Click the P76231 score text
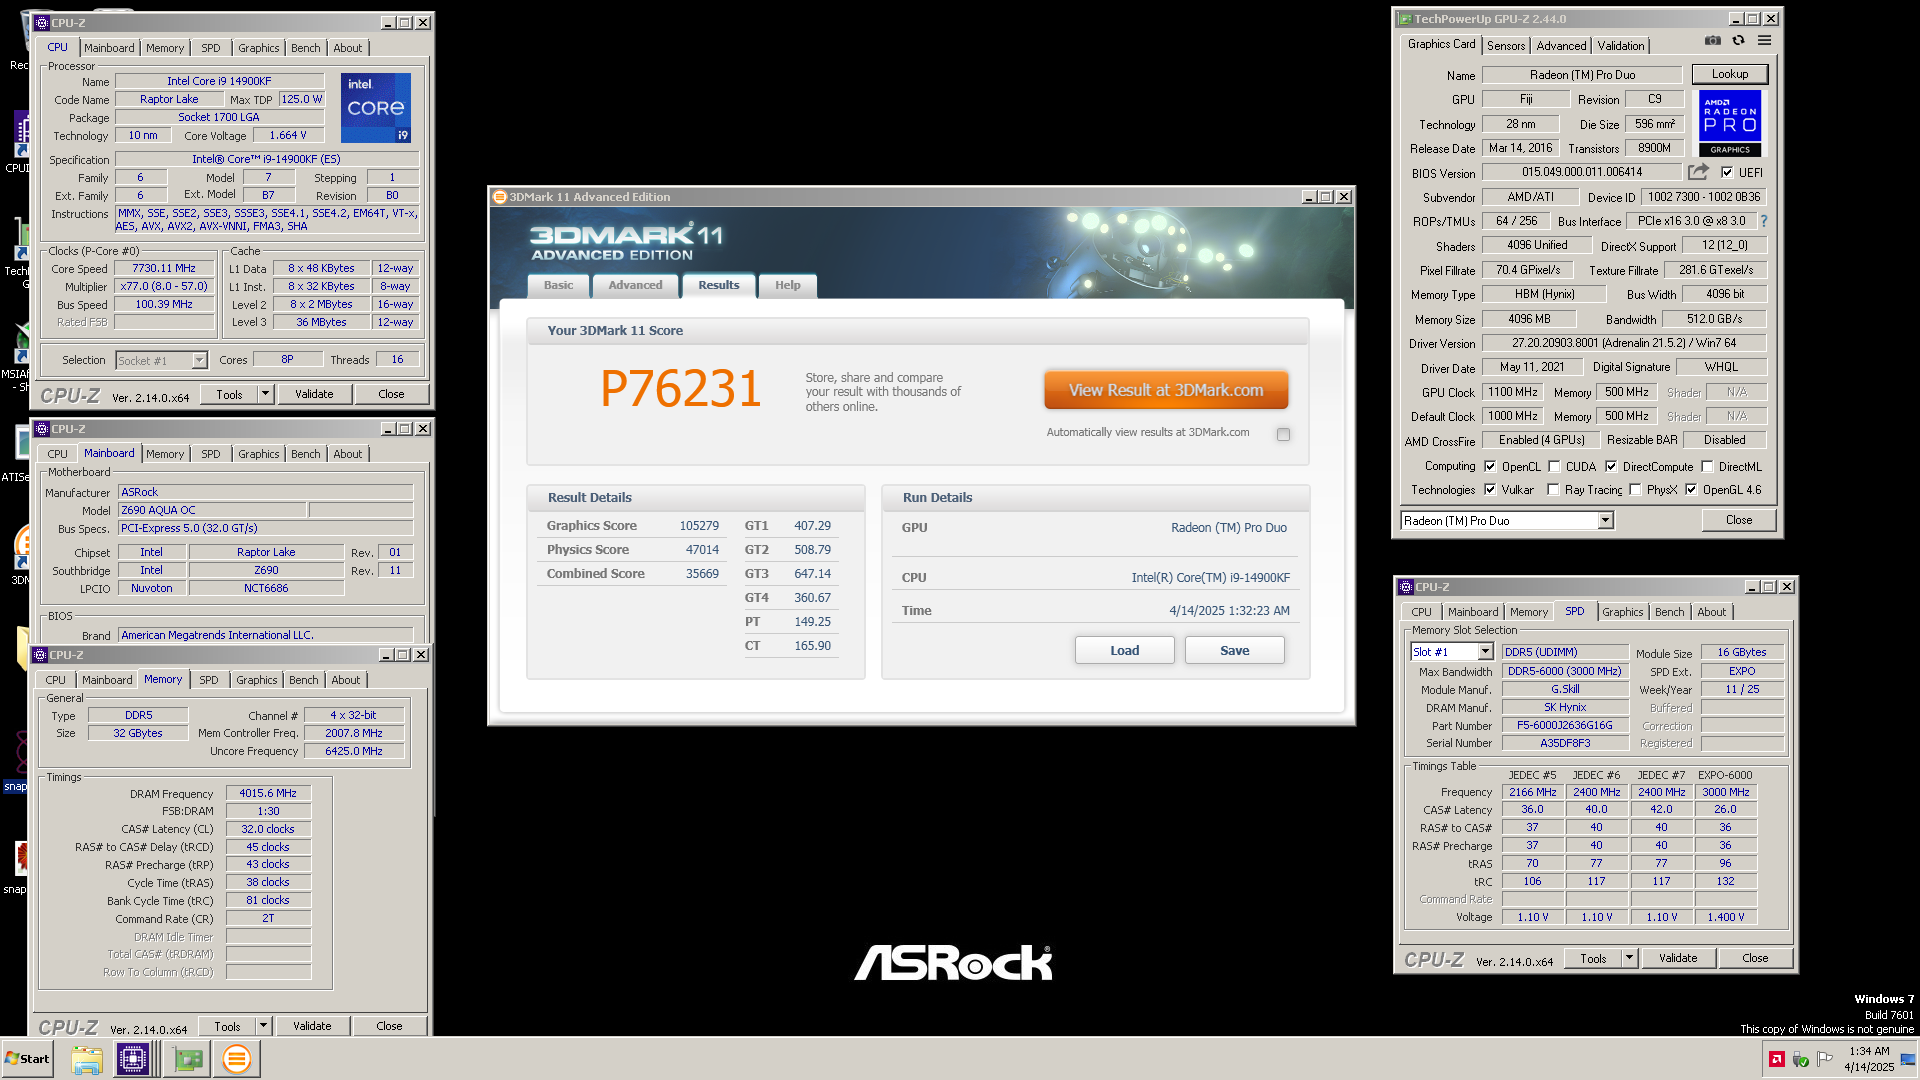1920x1080 pixels. click(x=680, y=389)
